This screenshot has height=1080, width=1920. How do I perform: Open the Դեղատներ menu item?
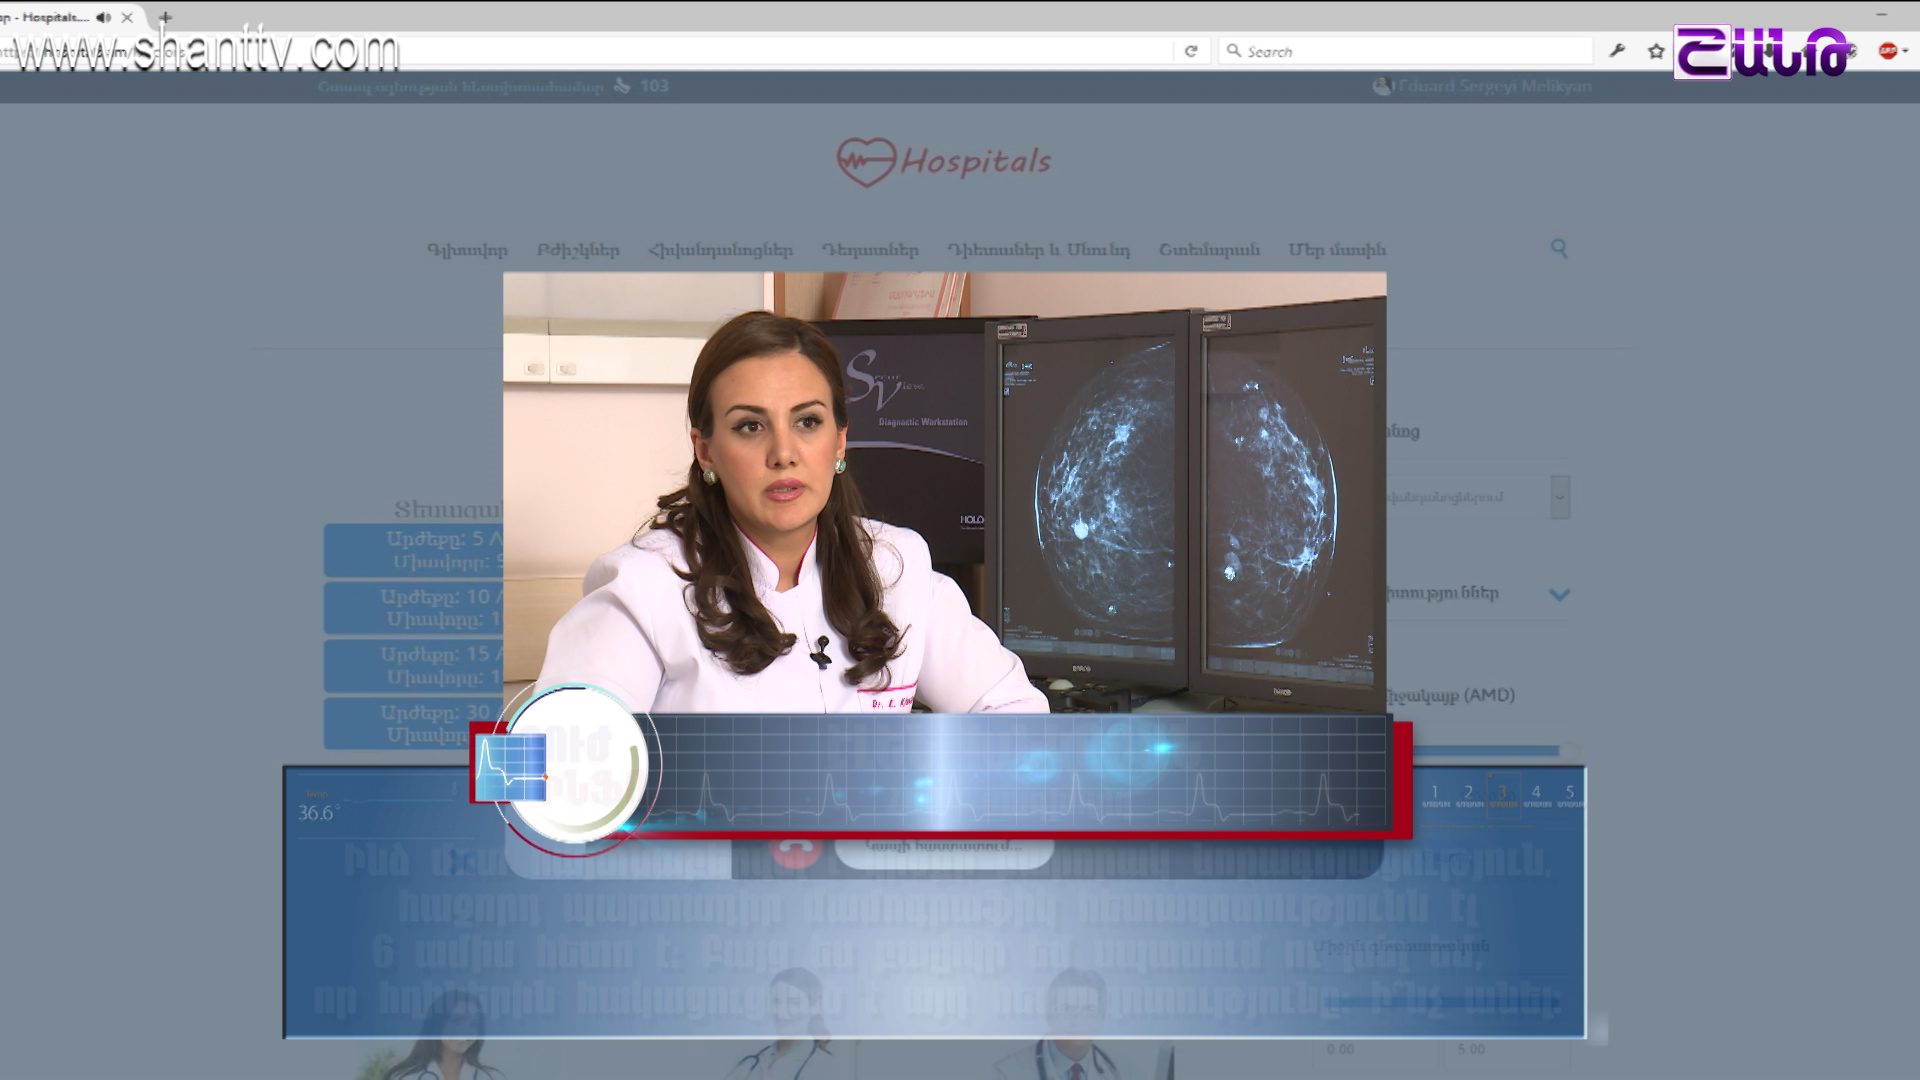[870, 250]
